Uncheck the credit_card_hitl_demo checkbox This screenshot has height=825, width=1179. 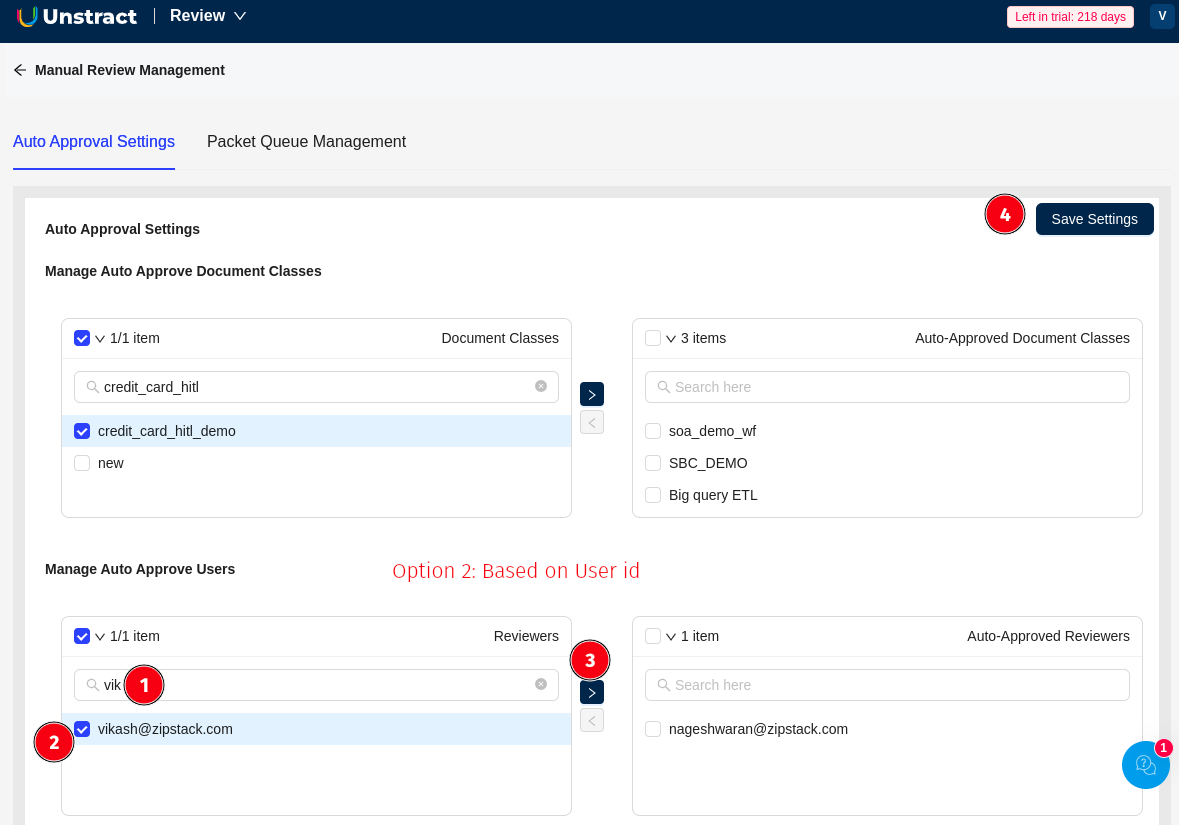tap(82, 431)
